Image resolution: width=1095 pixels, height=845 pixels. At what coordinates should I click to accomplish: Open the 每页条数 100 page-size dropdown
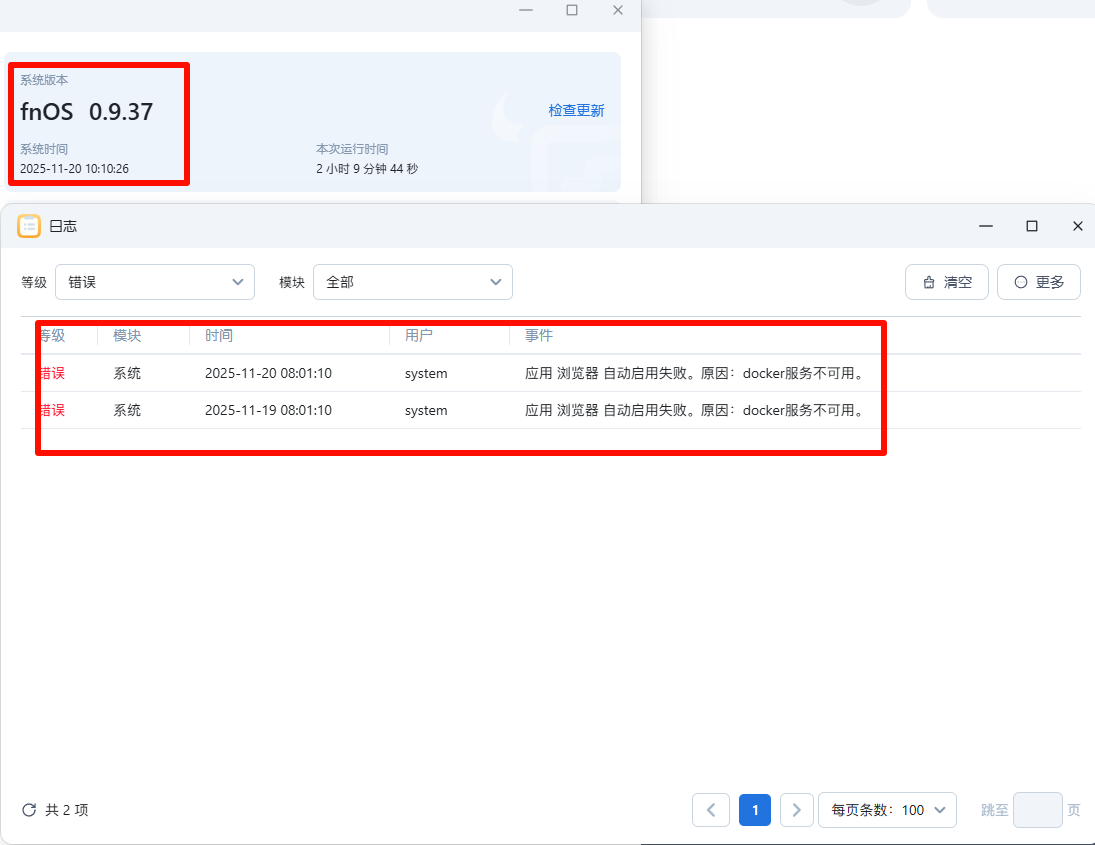coord(887,810)
